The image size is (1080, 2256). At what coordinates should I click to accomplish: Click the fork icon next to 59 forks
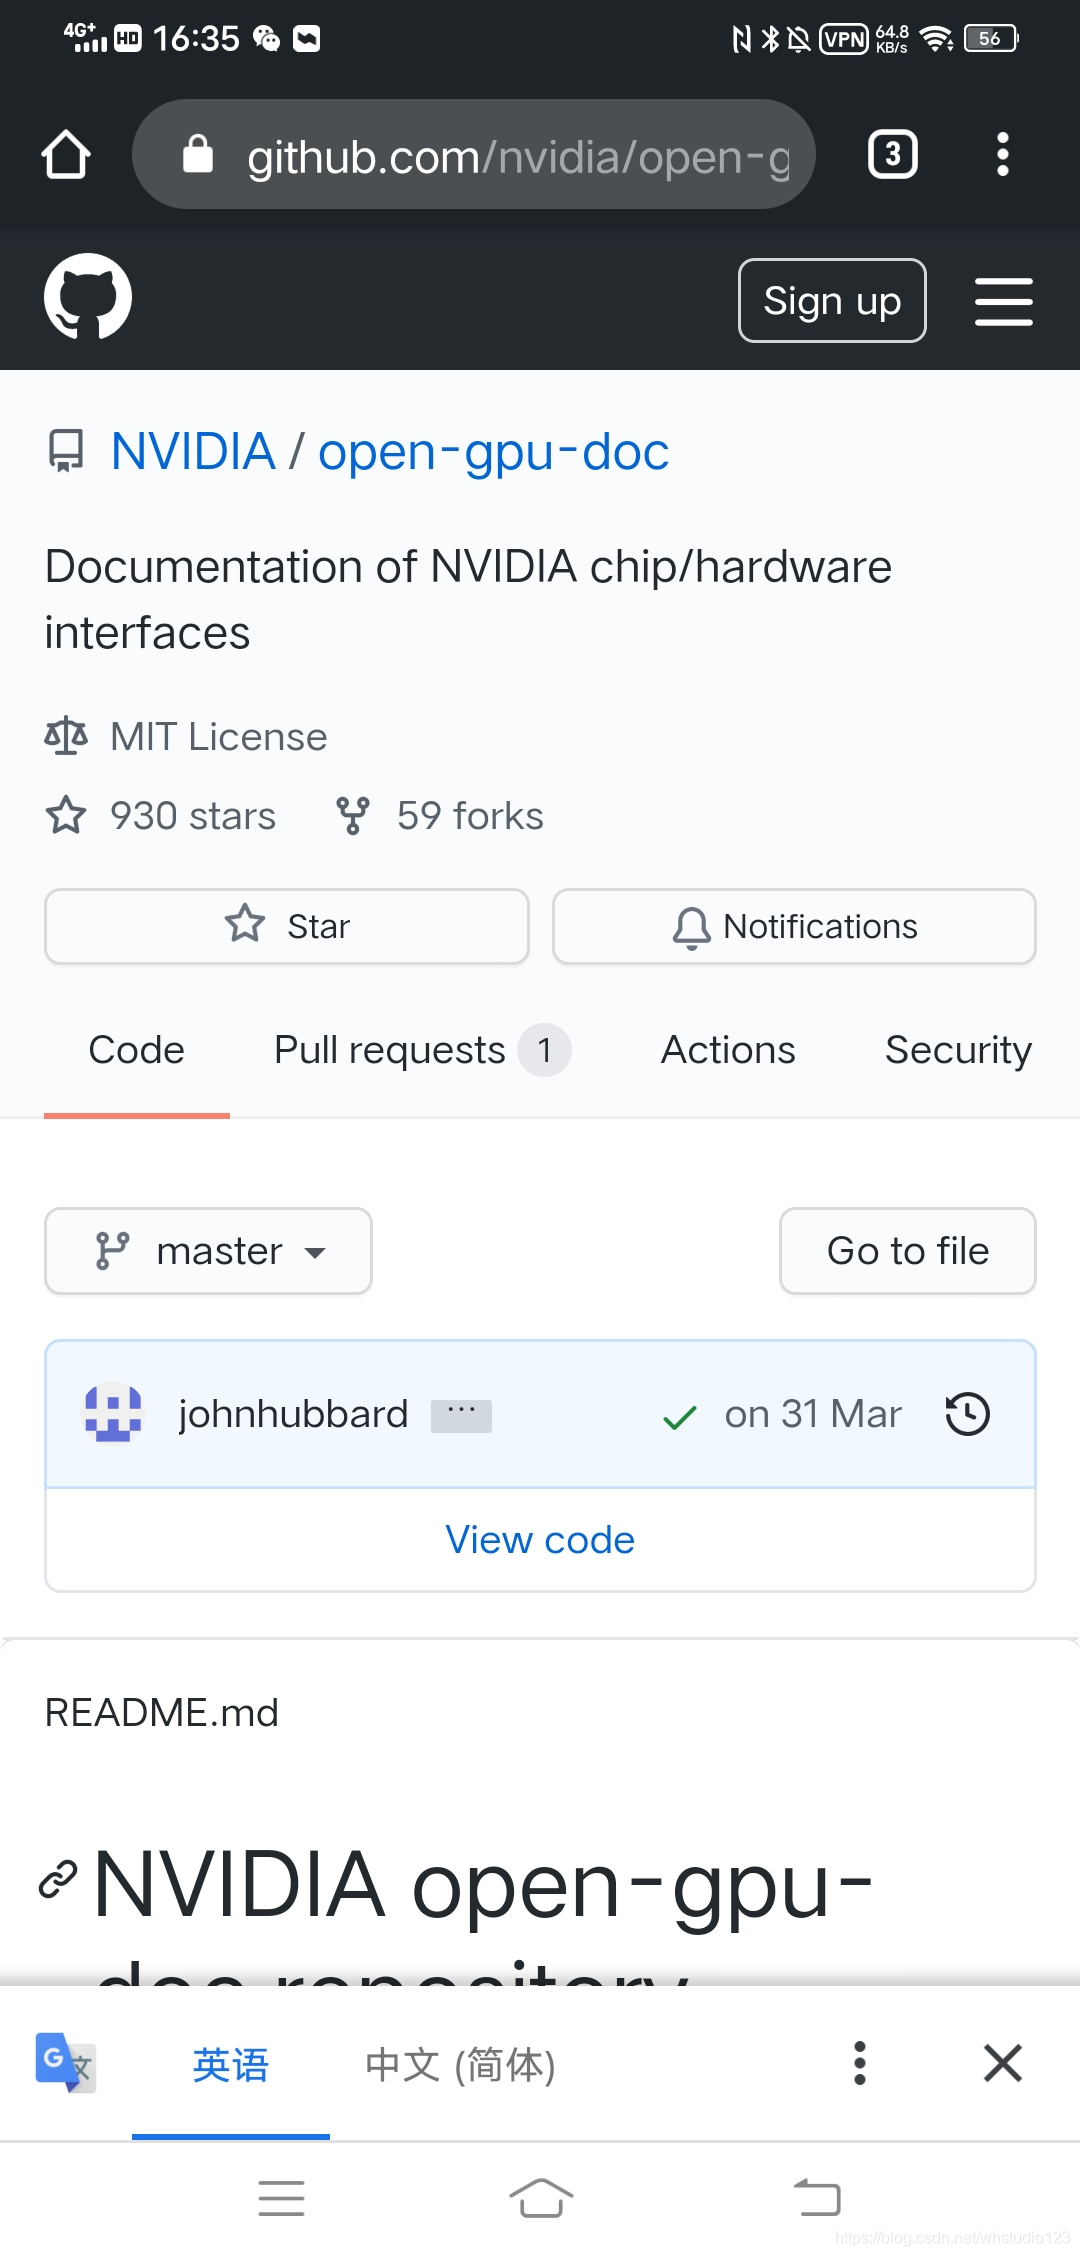pos(353,815)
